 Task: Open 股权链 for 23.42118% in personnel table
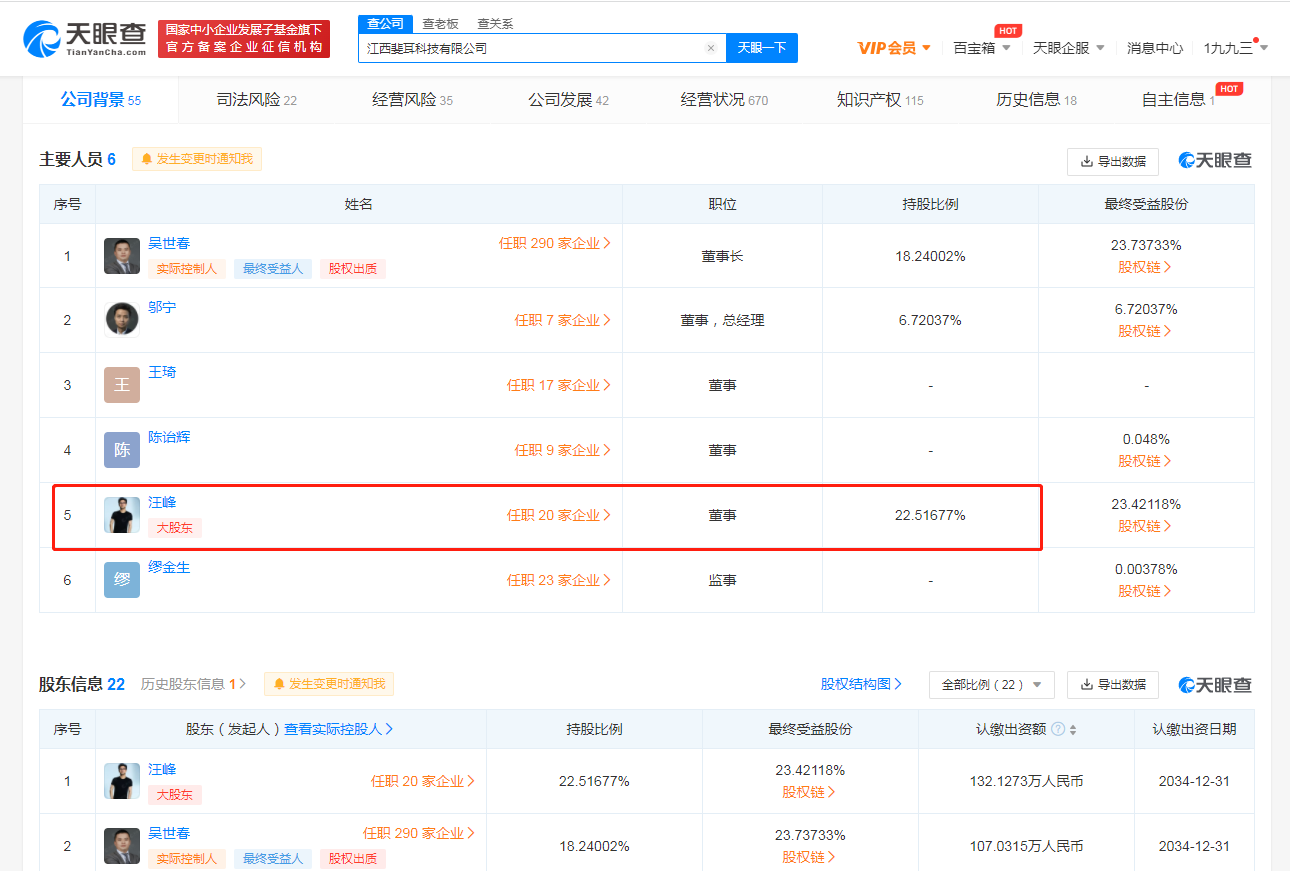pyautogui.click(x=1145, y=526)
